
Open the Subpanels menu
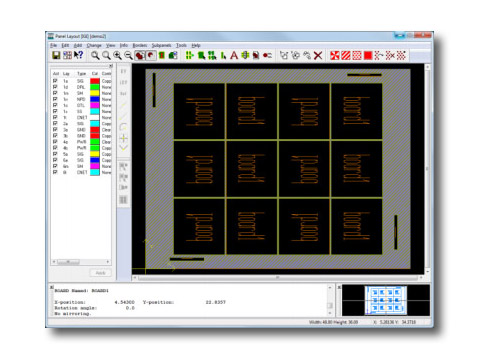pos(161,45)
